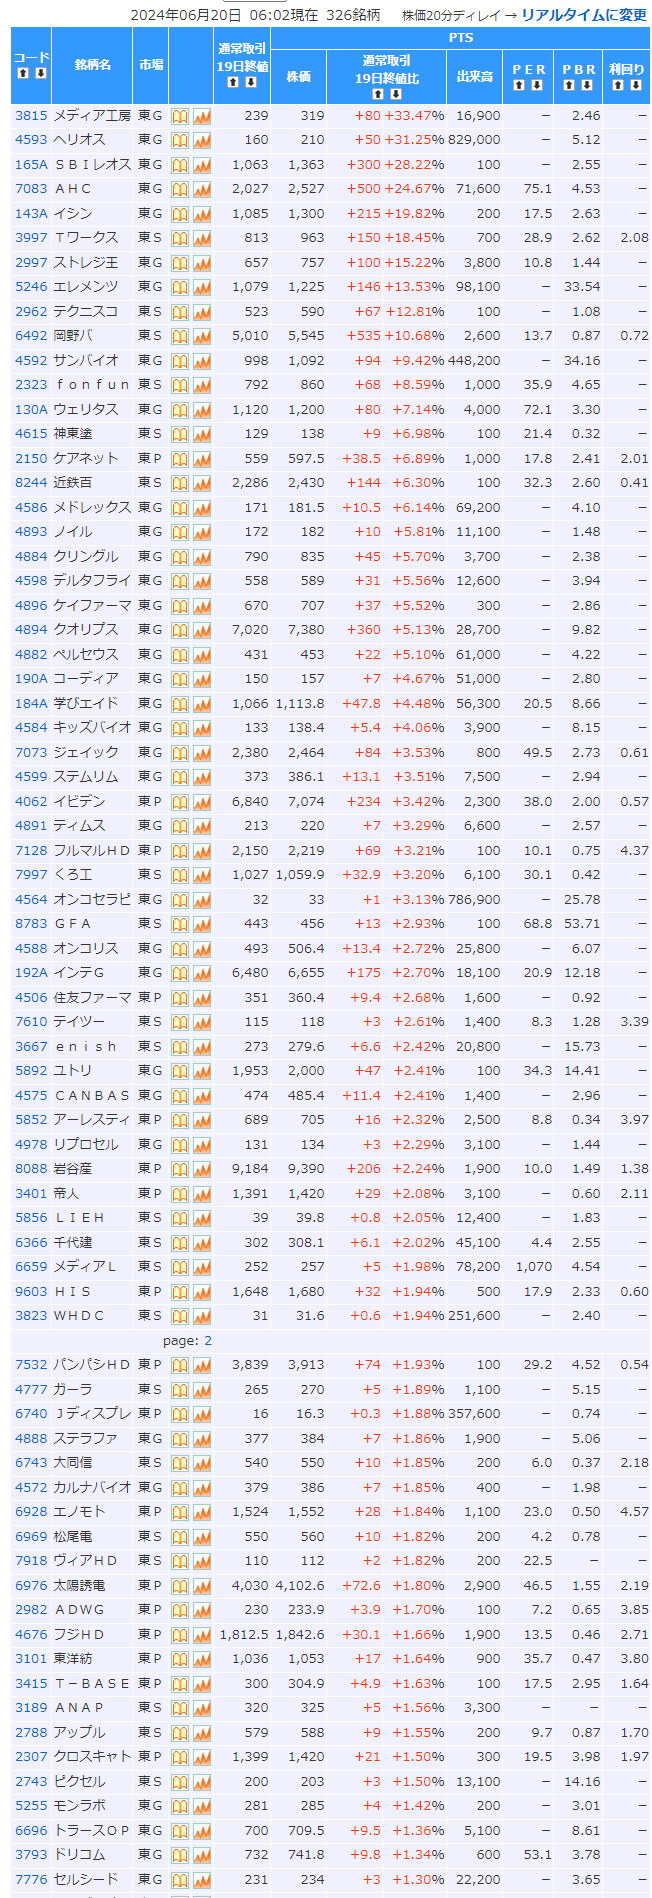Click +33.47% change for メディア工房
The width and height of the screenshot is (652, 1898).
(x=414, y=116)
